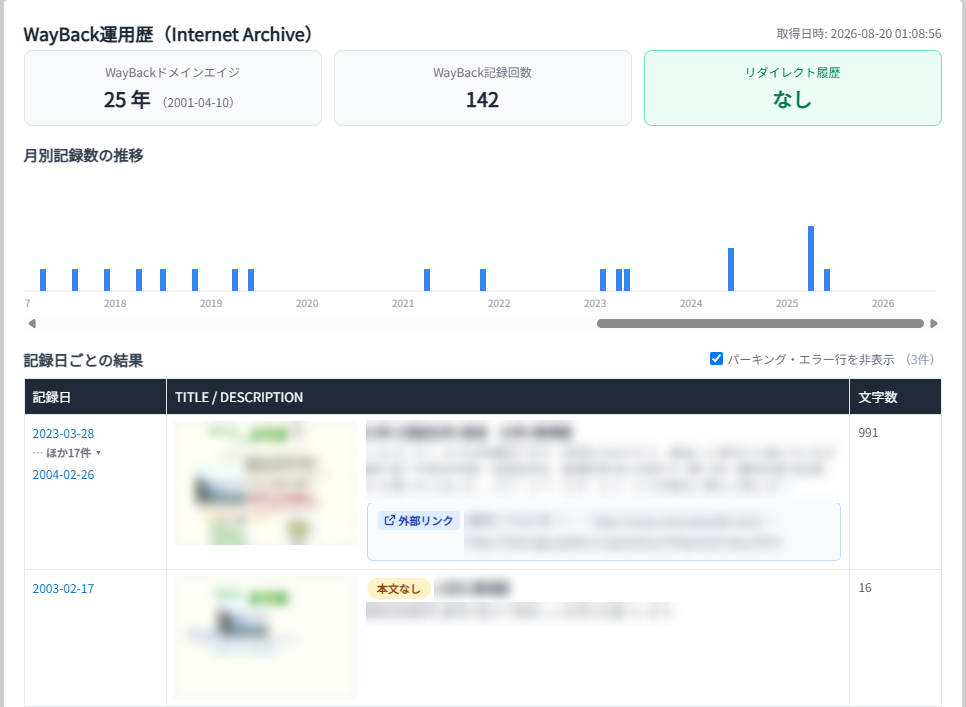Click the 2020 axis label
Image resolution: width=966 pixels, height=707 pixels.
[307, 304]
